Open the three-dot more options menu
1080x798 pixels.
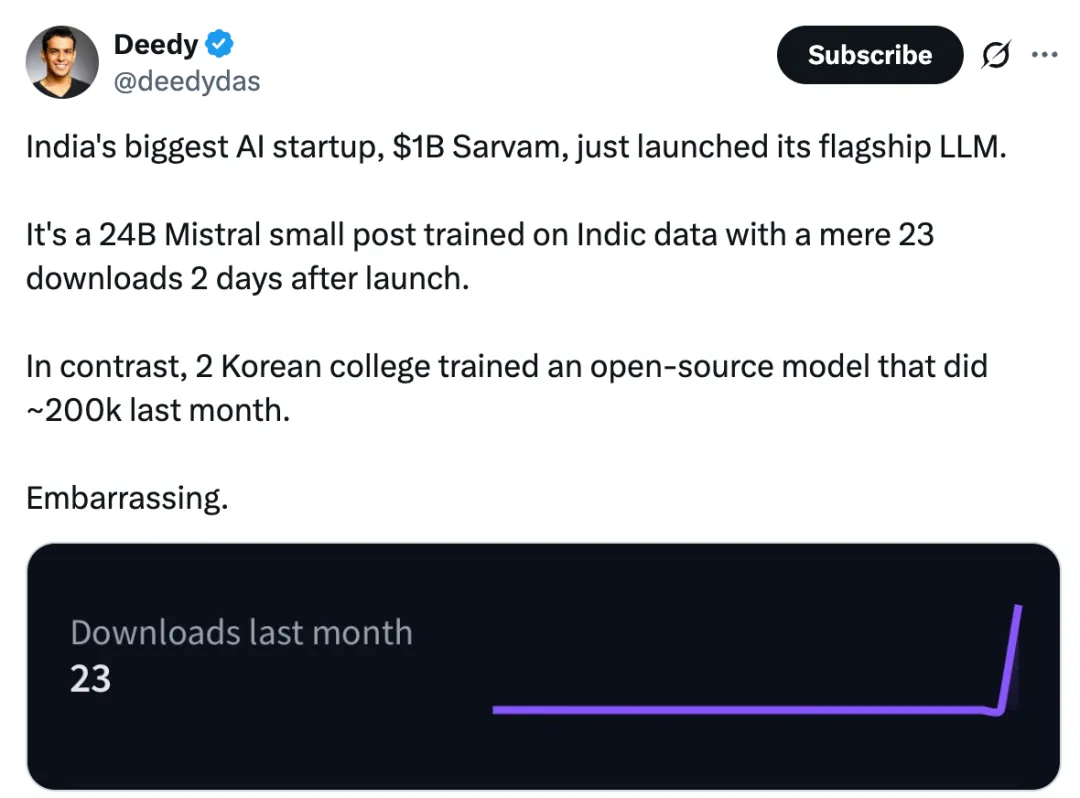coord(1043,55)
